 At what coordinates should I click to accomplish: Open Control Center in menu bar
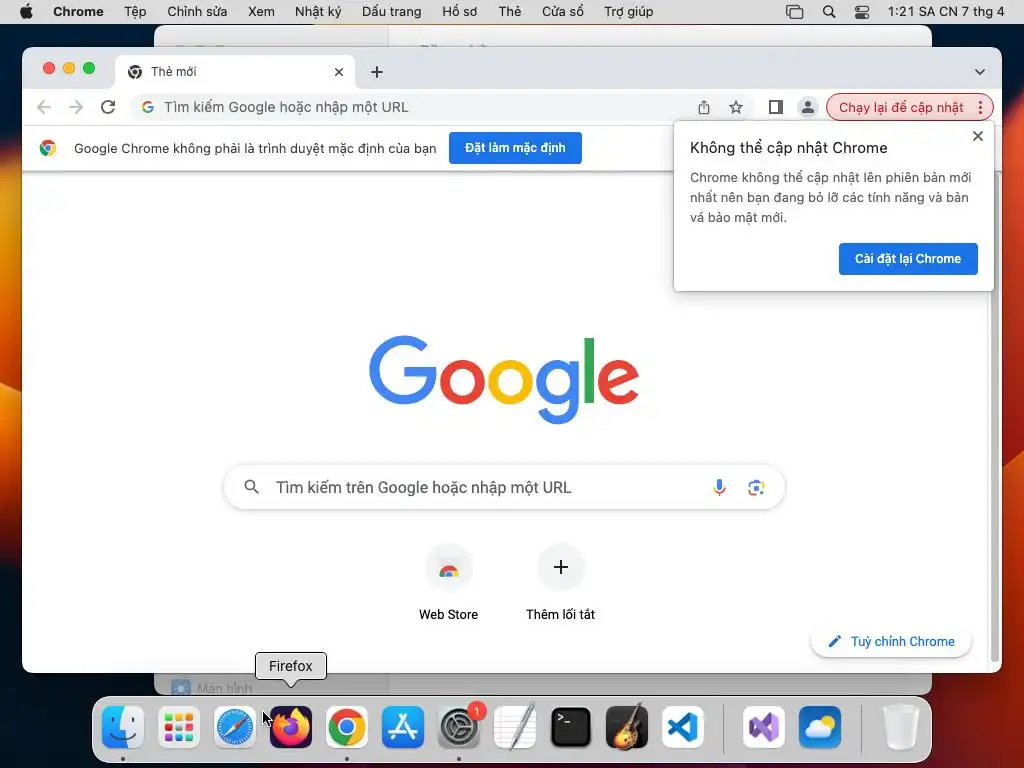pos(862,12)
